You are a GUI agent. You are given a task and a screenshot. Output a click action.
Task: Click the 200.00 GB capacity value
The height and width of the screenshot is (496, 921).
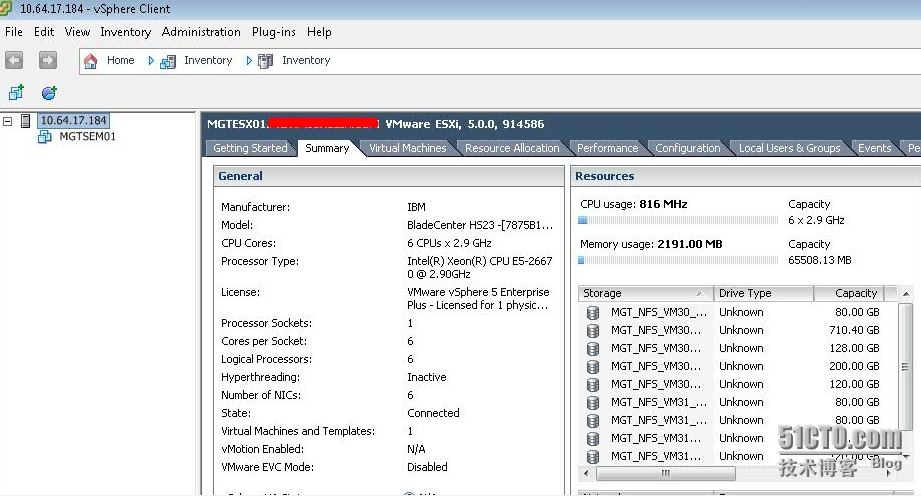click(854, 366)
